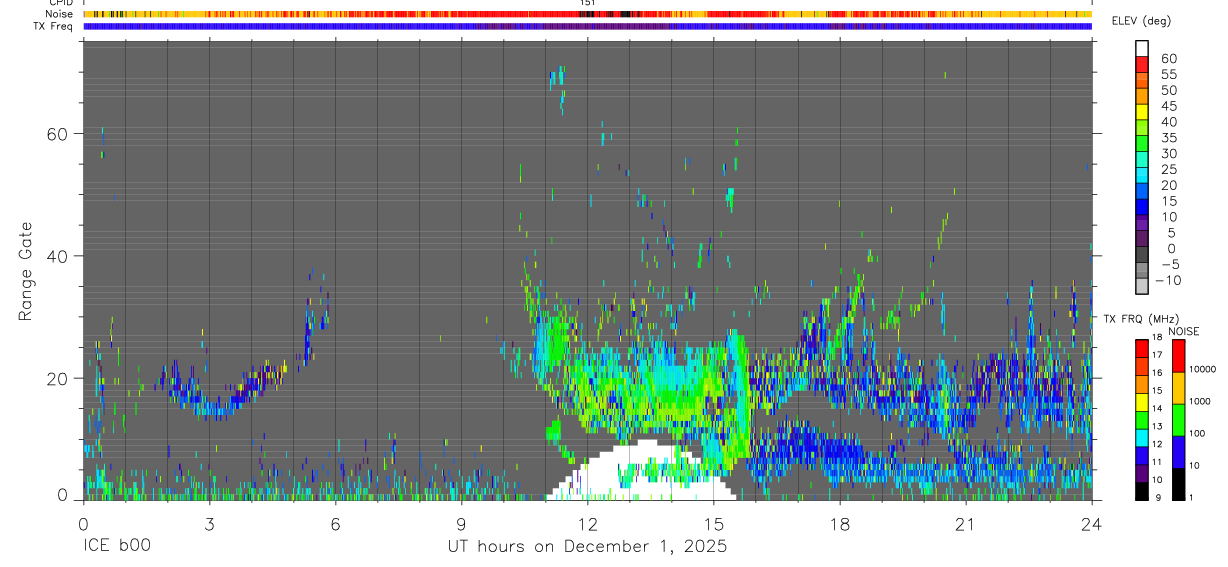Pick the green segment of the NOISE bar

click(1177, 419)
